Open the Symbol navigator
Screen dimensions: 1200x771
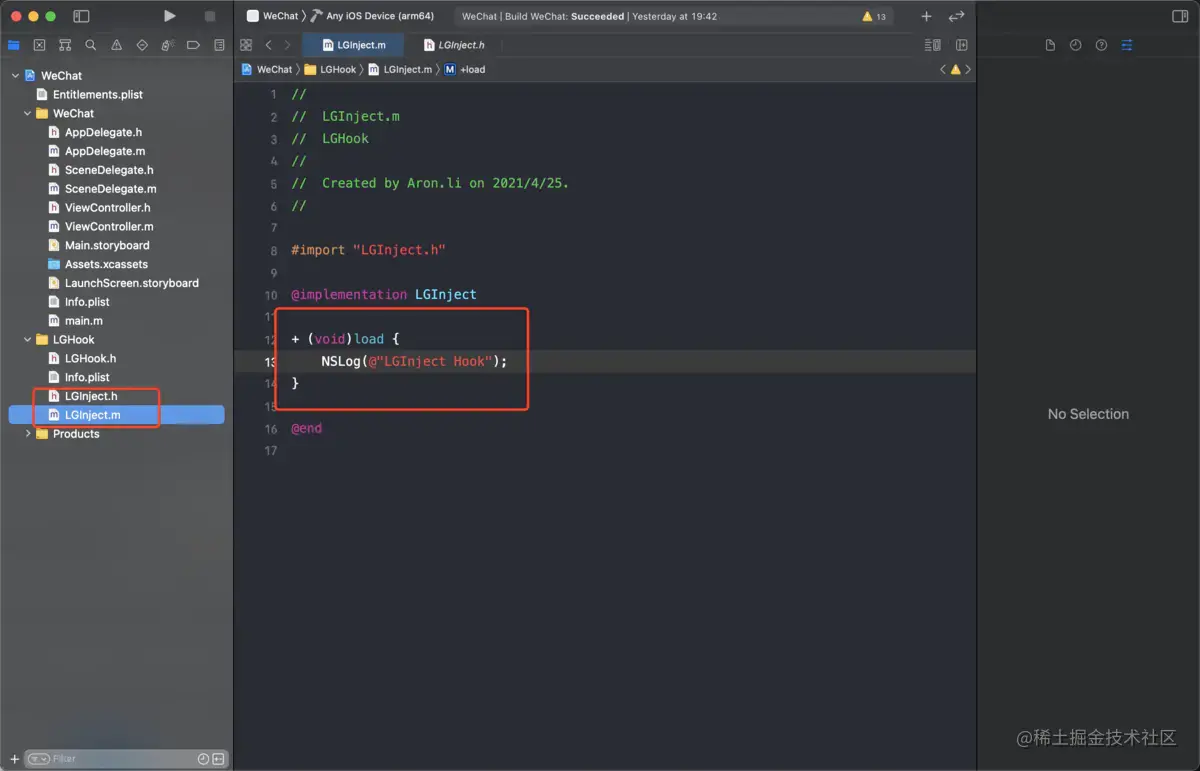[x=65, y=45]
